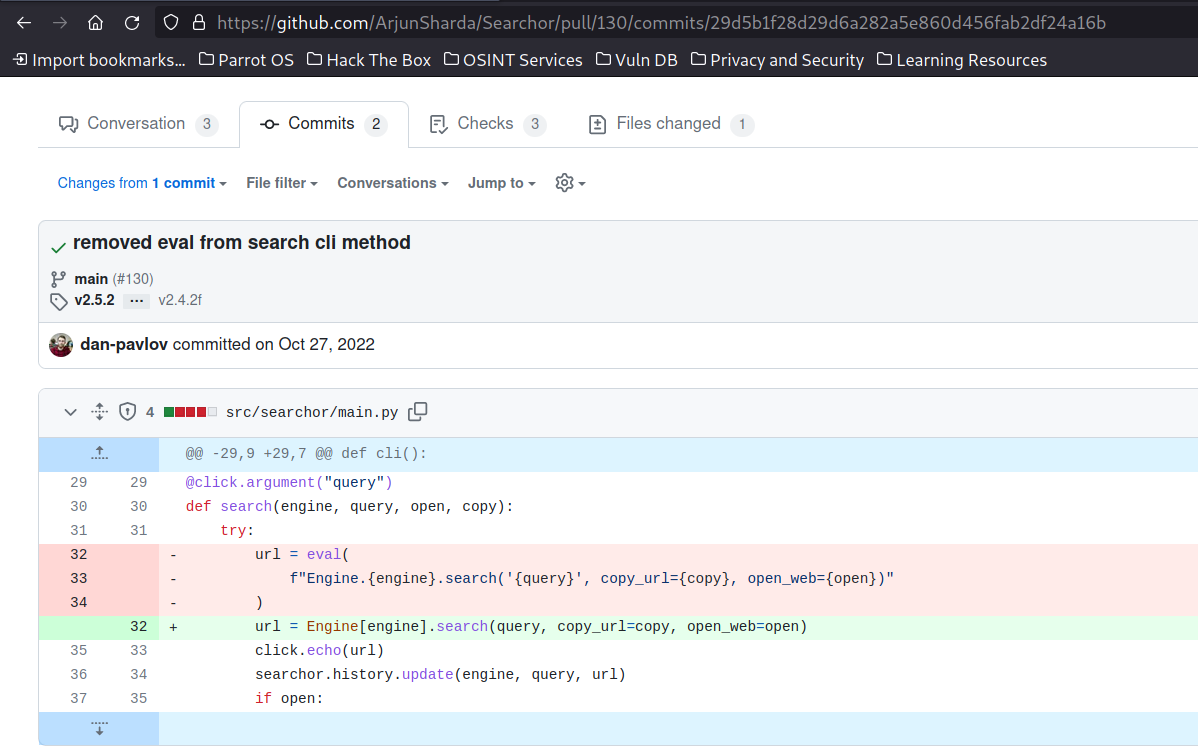This screenshot has width=1198, height=754.
Task: Click the shield tracking protection icon
Action: (171, 23)
